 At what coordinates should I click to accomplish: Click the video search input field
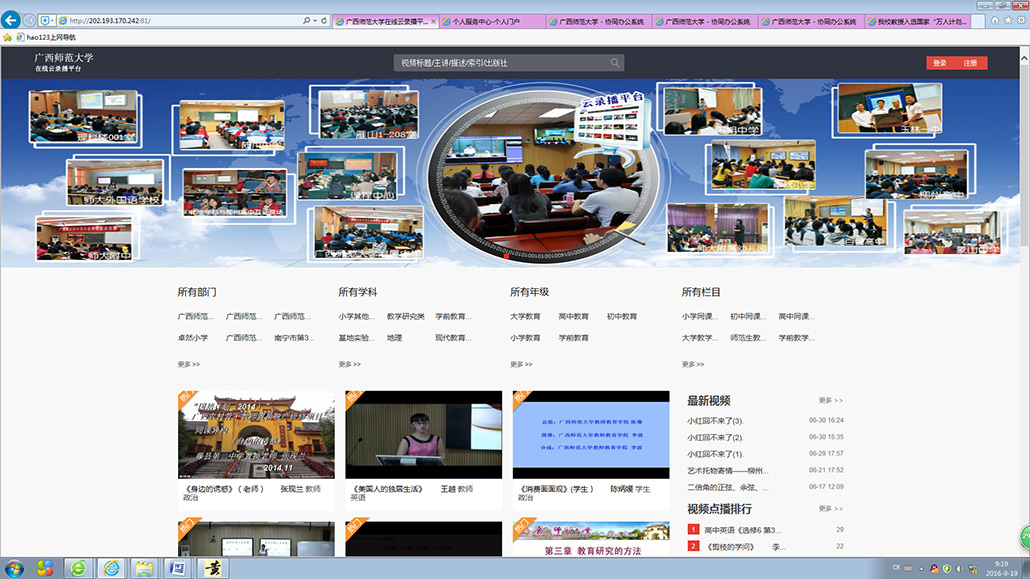coord(500,63)
